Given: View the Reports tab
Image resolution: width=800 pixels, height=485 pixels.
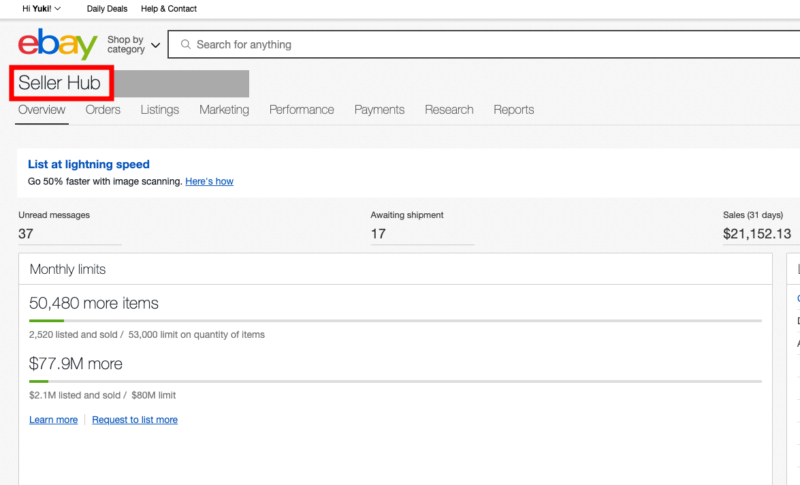Looking at the screenshot, I should (x=513, y=110).
